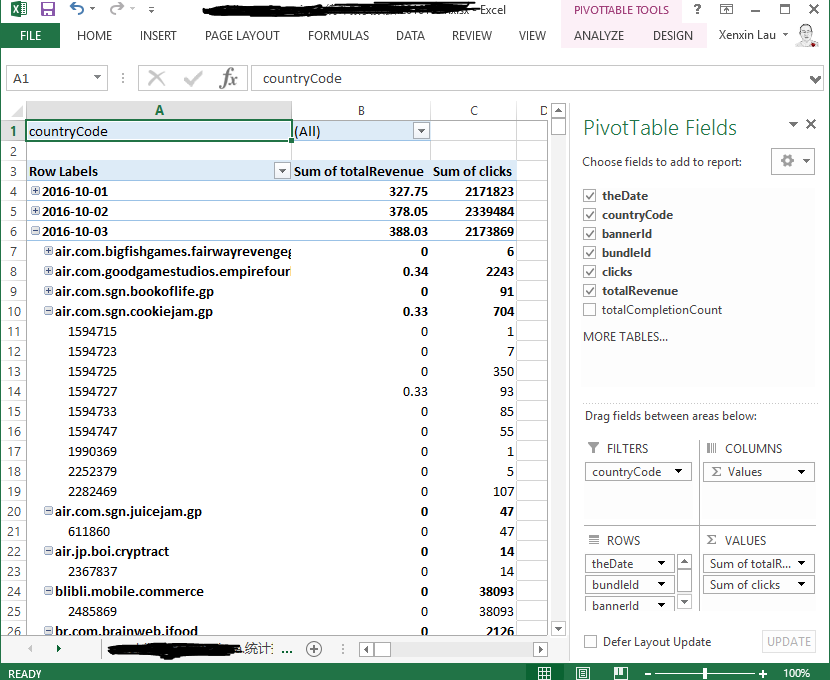The height and width of the screenshot is (680, 830).
Task: Open the FORMULAS ribbon tab
Action: [x=338, y=36]
